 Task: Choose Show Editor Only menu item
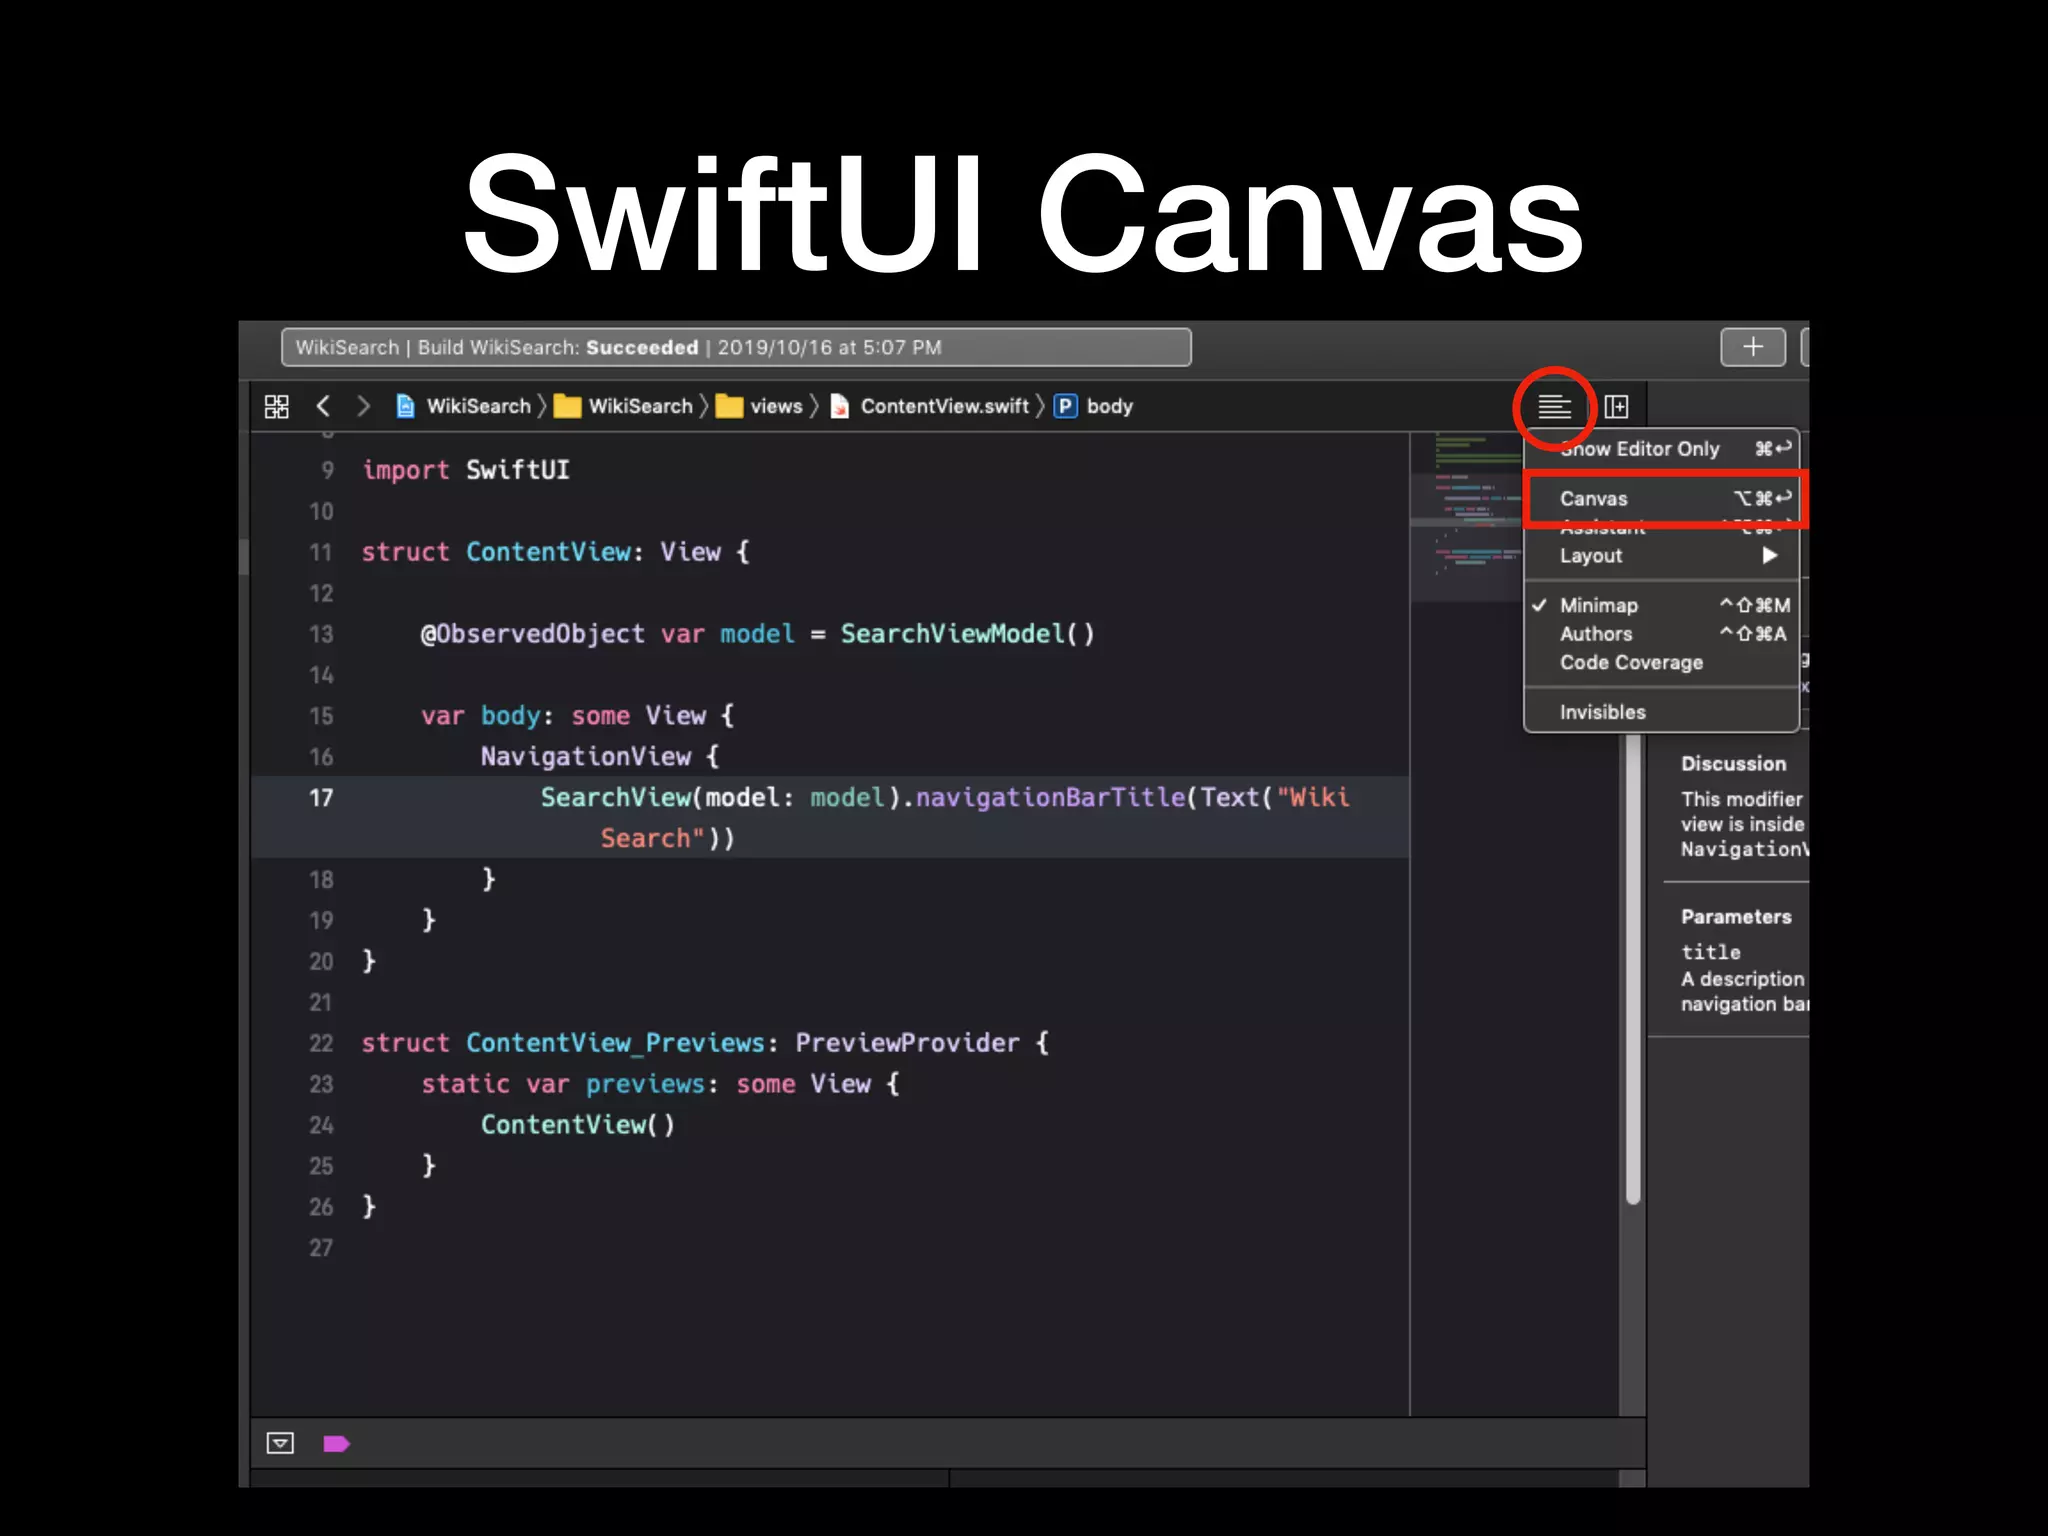point(1650,449)
